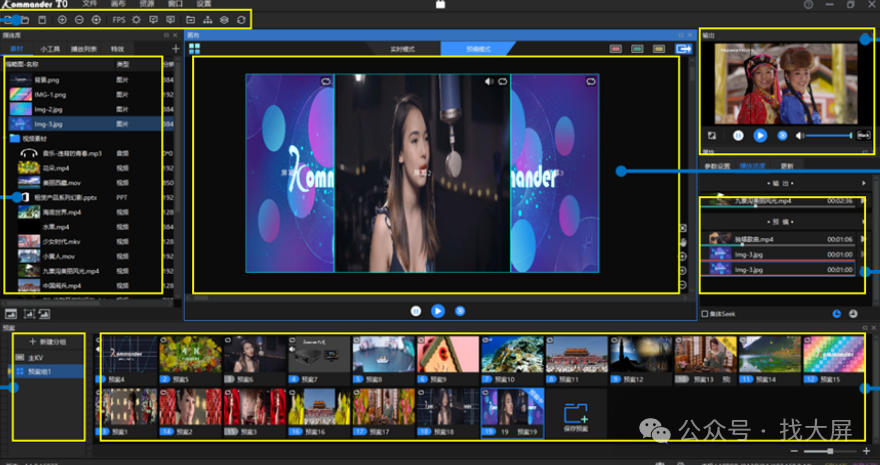This screenshot has height=465, width=880.
Task: Click the zoom in (plus circle) toolbar icon
Action: click(62, 20)
